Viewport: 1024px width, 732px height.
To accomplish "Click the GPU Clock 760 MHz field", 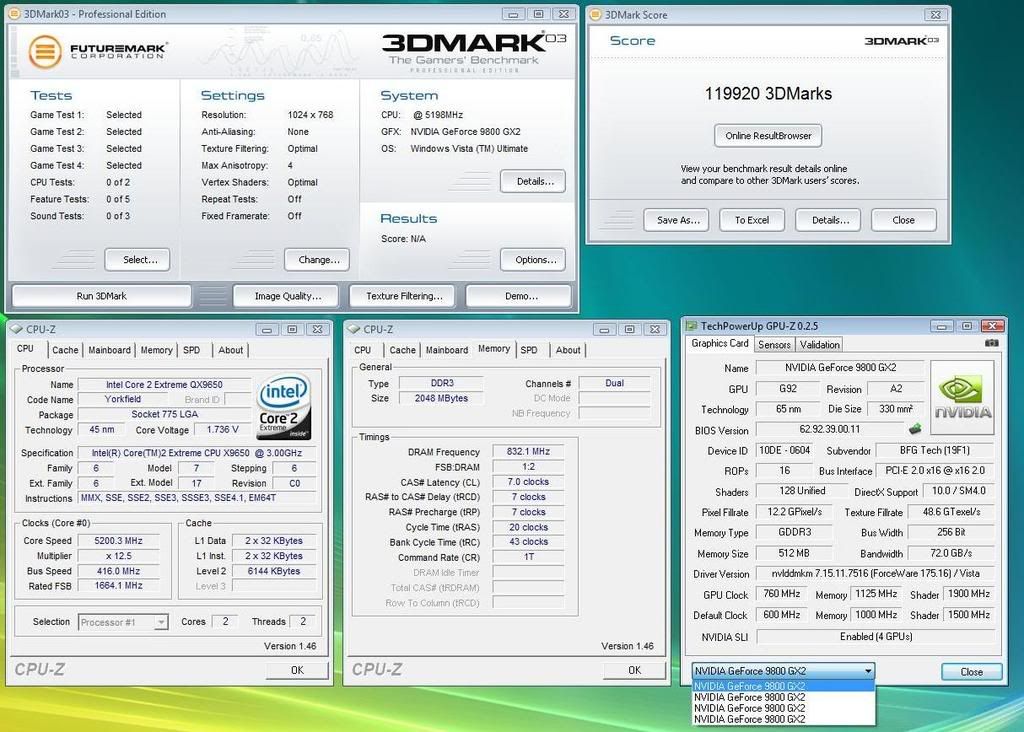I will click(782, 594).
